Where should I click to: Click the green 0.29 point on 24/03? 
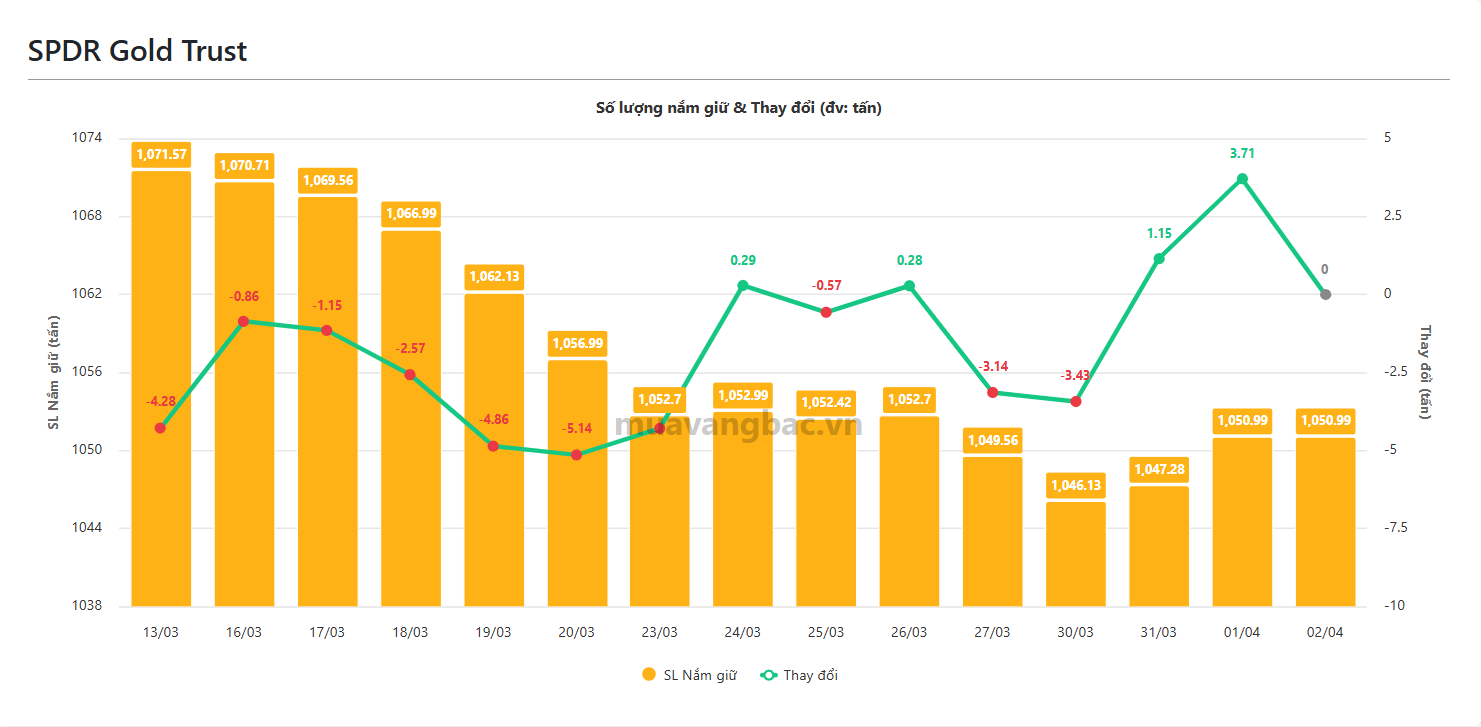[x=743, y=285]
